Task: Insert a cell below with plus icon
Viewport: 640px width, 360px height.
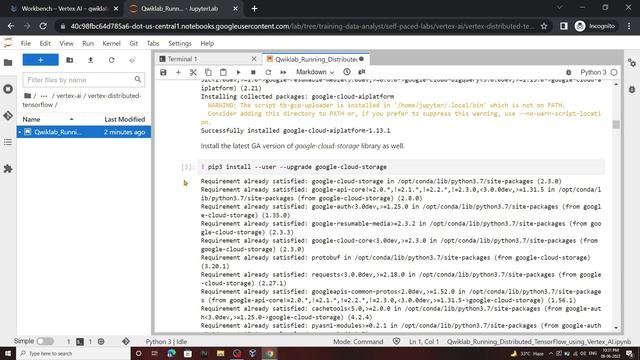Action: click(178, 72)
